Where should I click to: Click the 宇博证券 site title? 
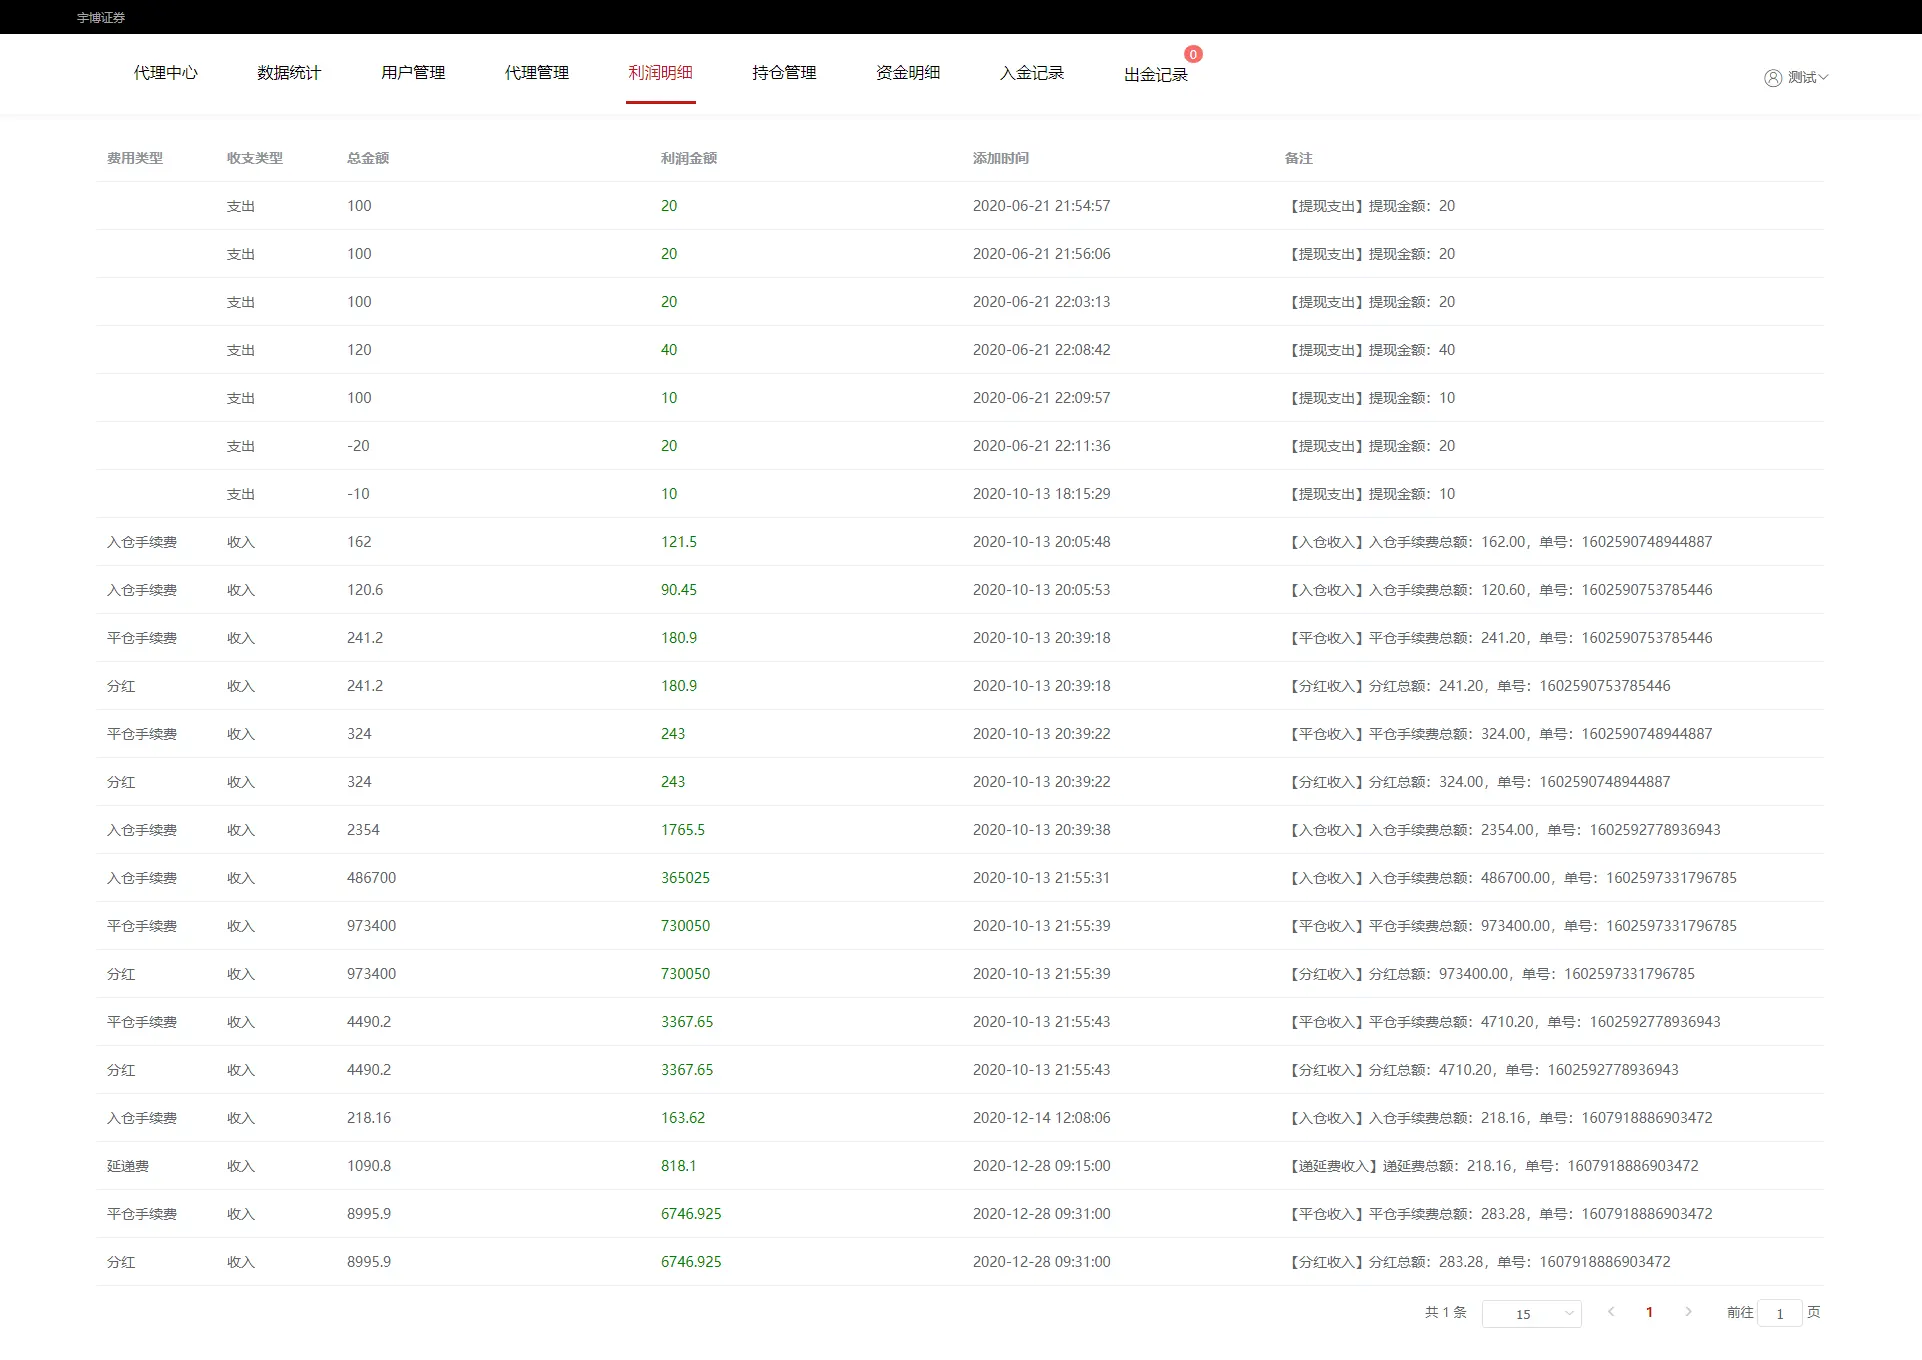click(101, 17)
